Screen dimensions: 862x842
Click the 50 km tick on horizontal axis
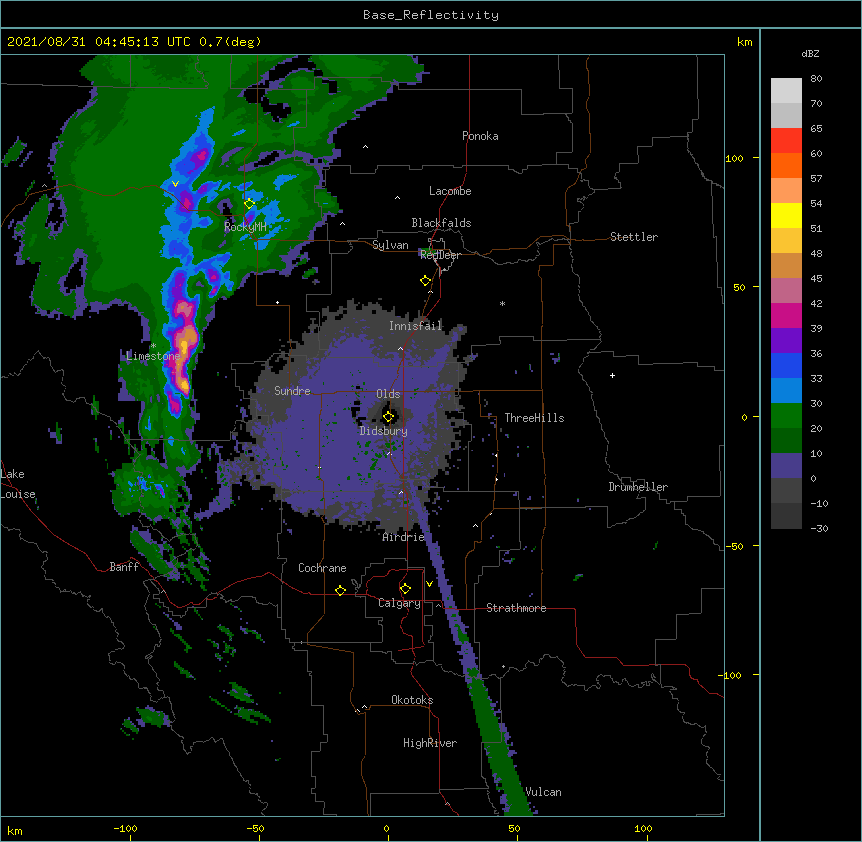coord(514,828)
